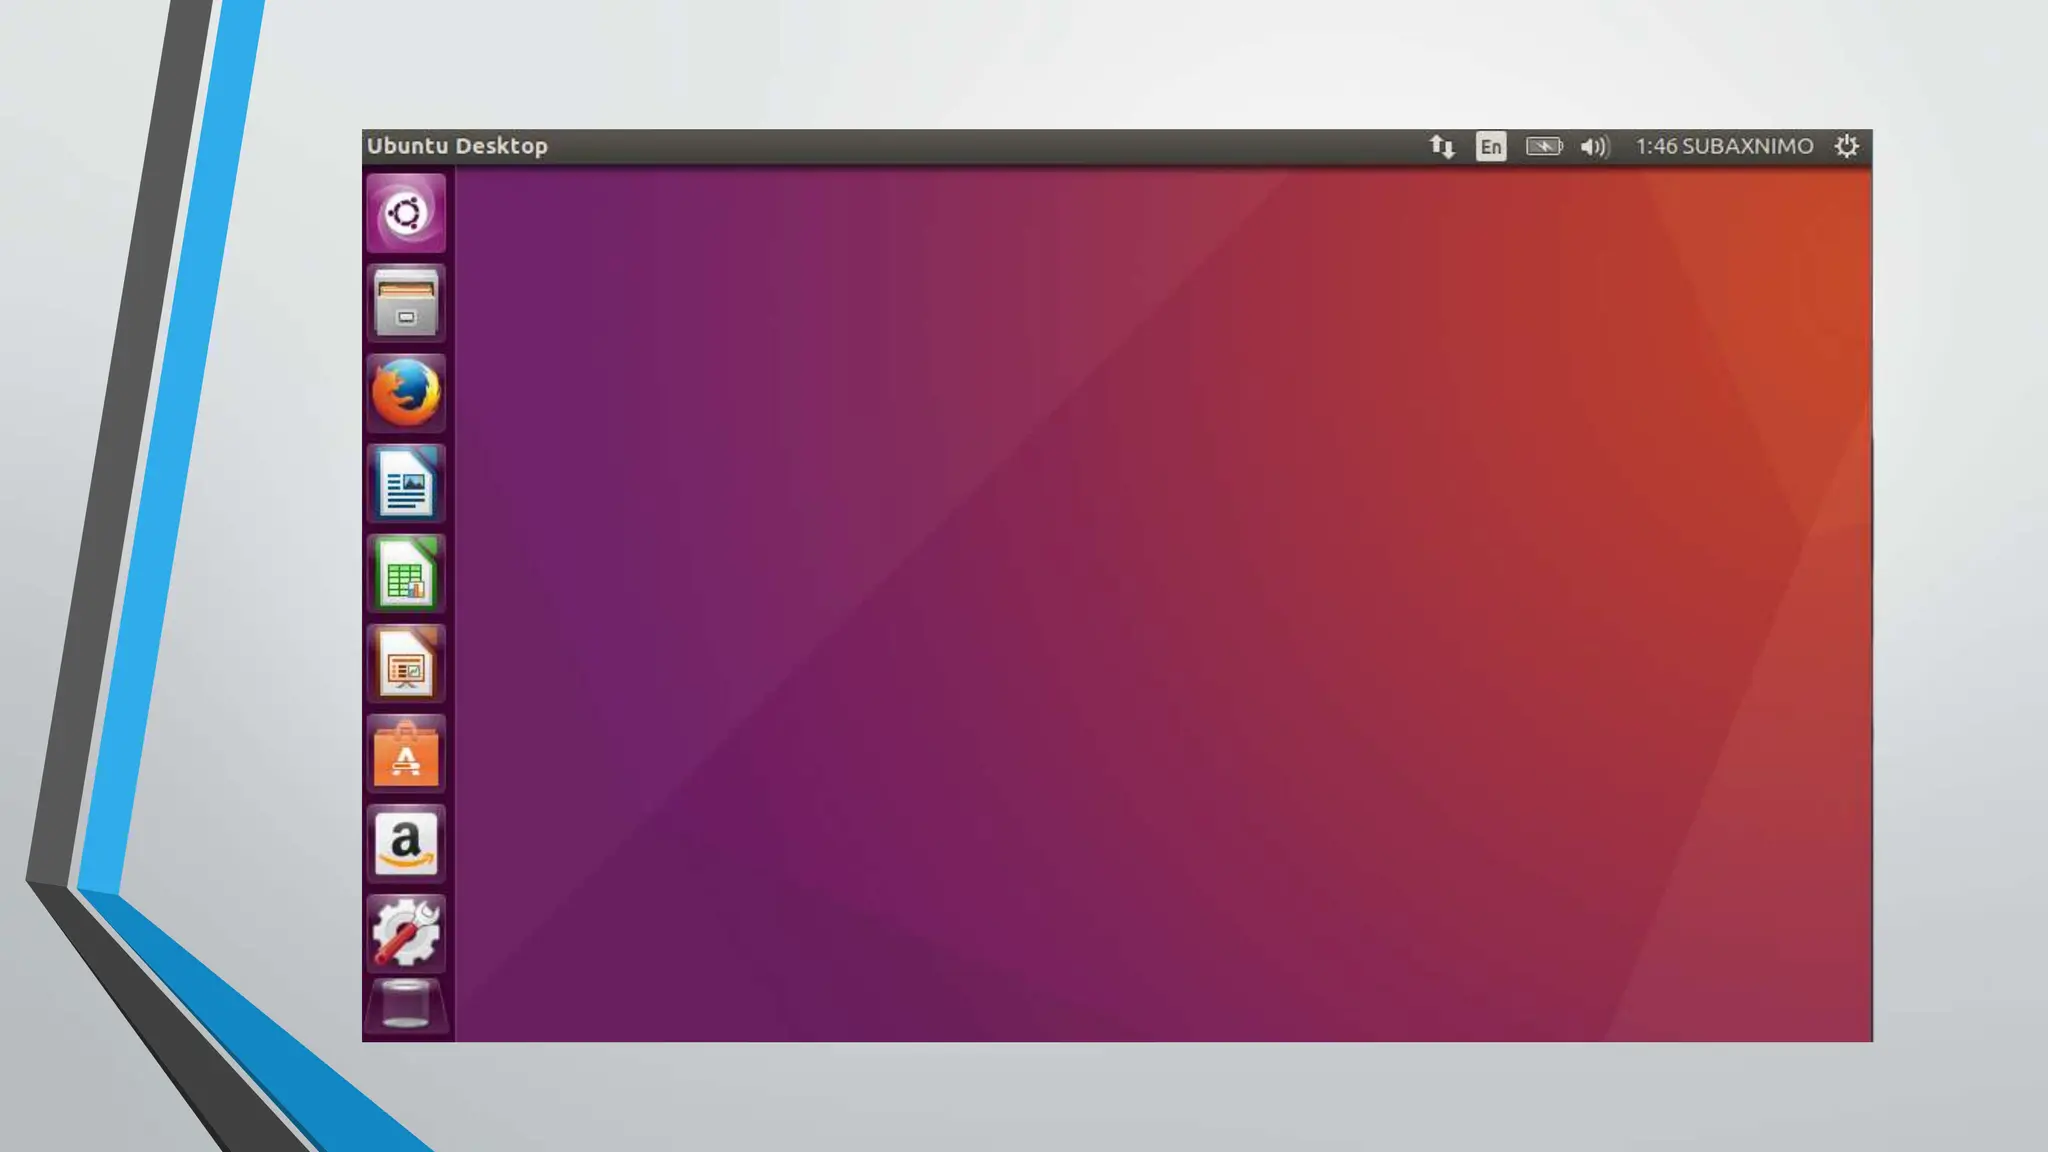Open the En keyboard language indicator
Image resolution: width=2048 pixels, height=1152 pixels.
coord(1490,147)
